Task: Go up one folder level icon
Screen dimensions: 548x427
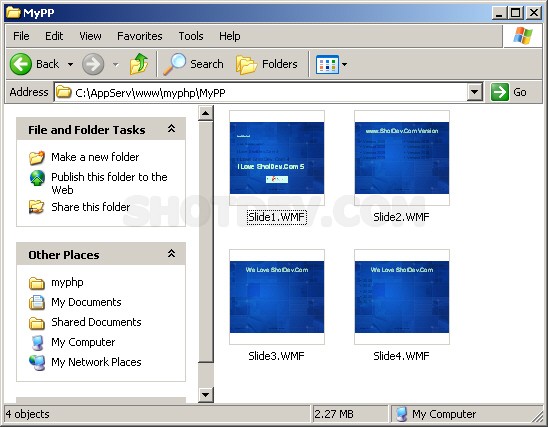Action: coord(139,64)
